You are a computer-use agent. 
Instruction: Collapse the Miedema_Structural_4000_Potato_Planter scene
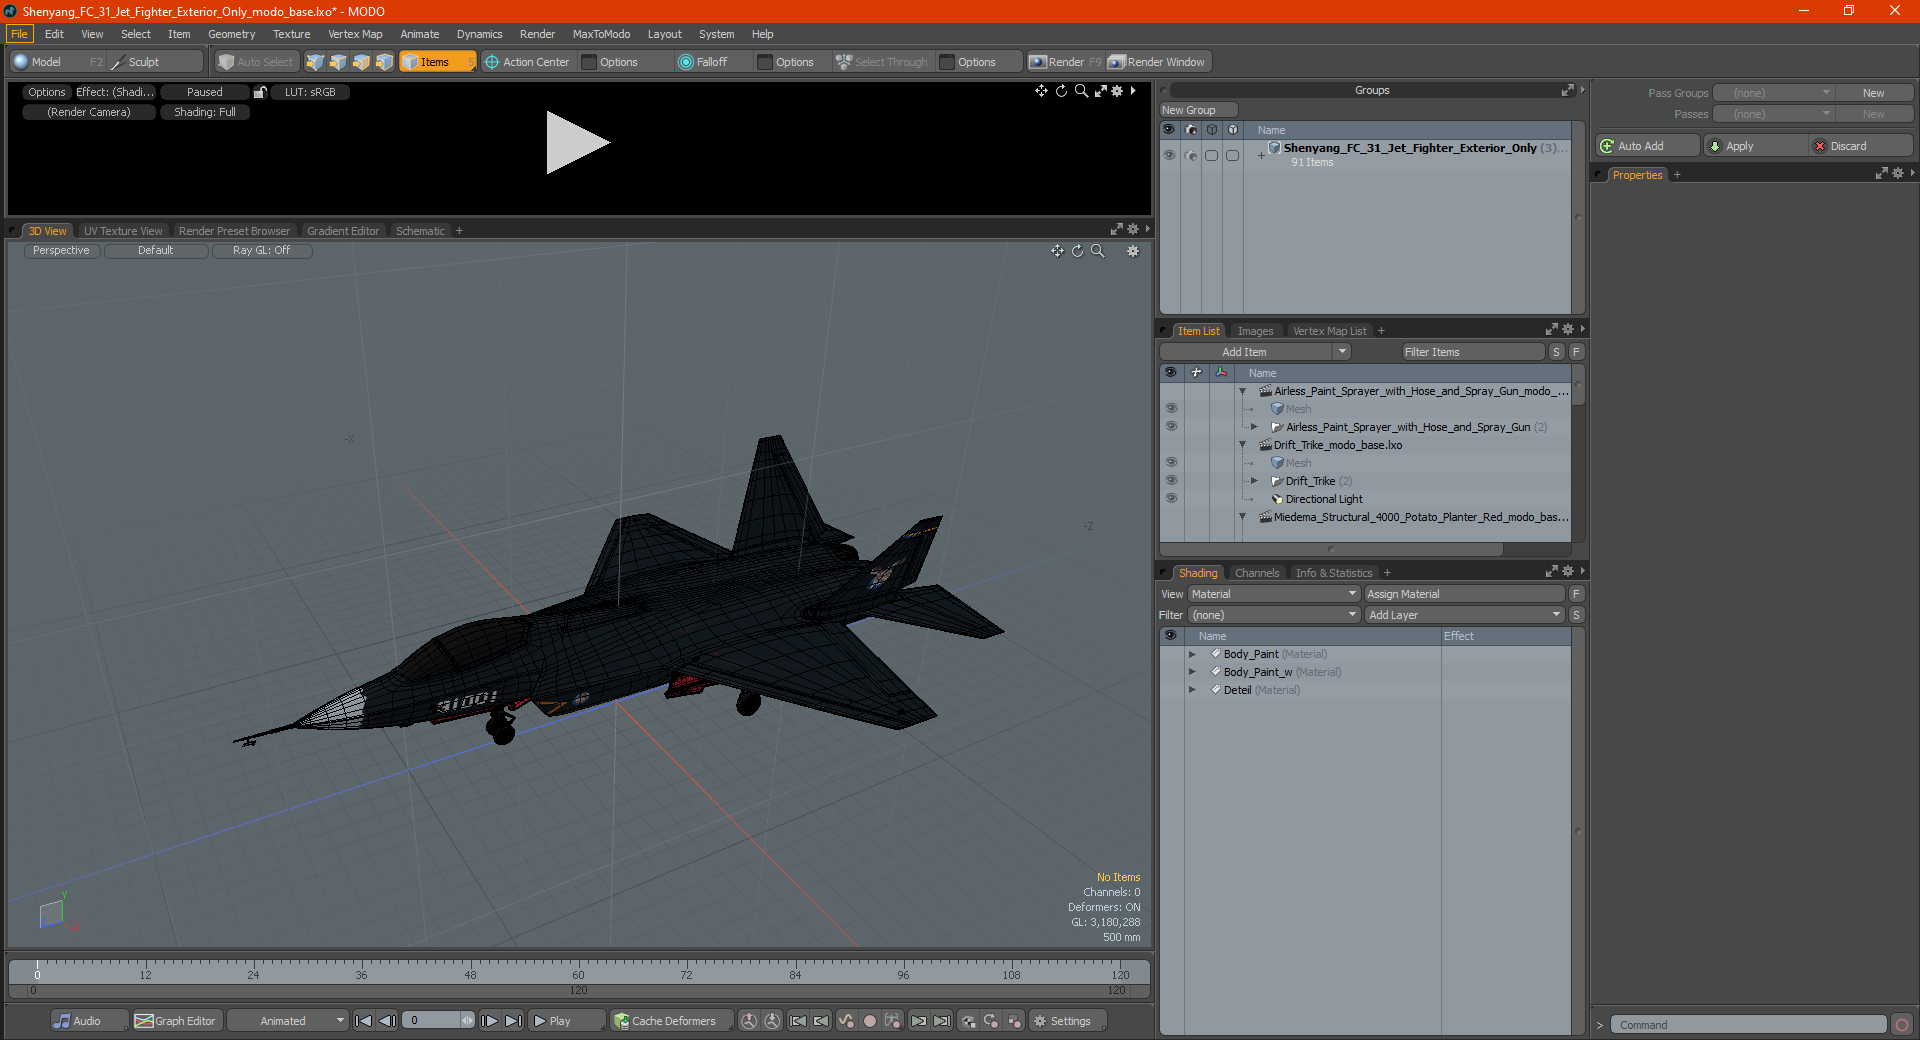point(1242,517)
